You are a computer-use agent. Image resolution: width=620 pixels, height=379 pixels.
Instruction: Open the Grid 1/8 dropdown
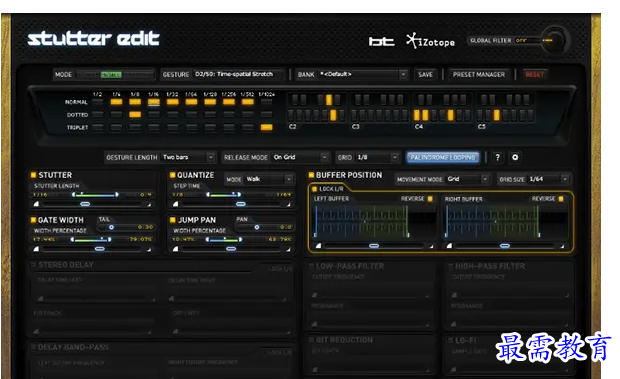pyautogui.click(x=377, y=157)
